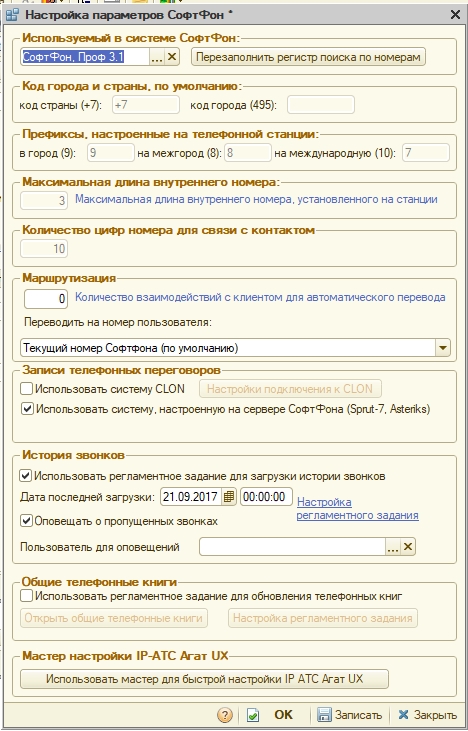Click the Переводить на номер пользователя label
468x731 pixels.
click(118, 322)
